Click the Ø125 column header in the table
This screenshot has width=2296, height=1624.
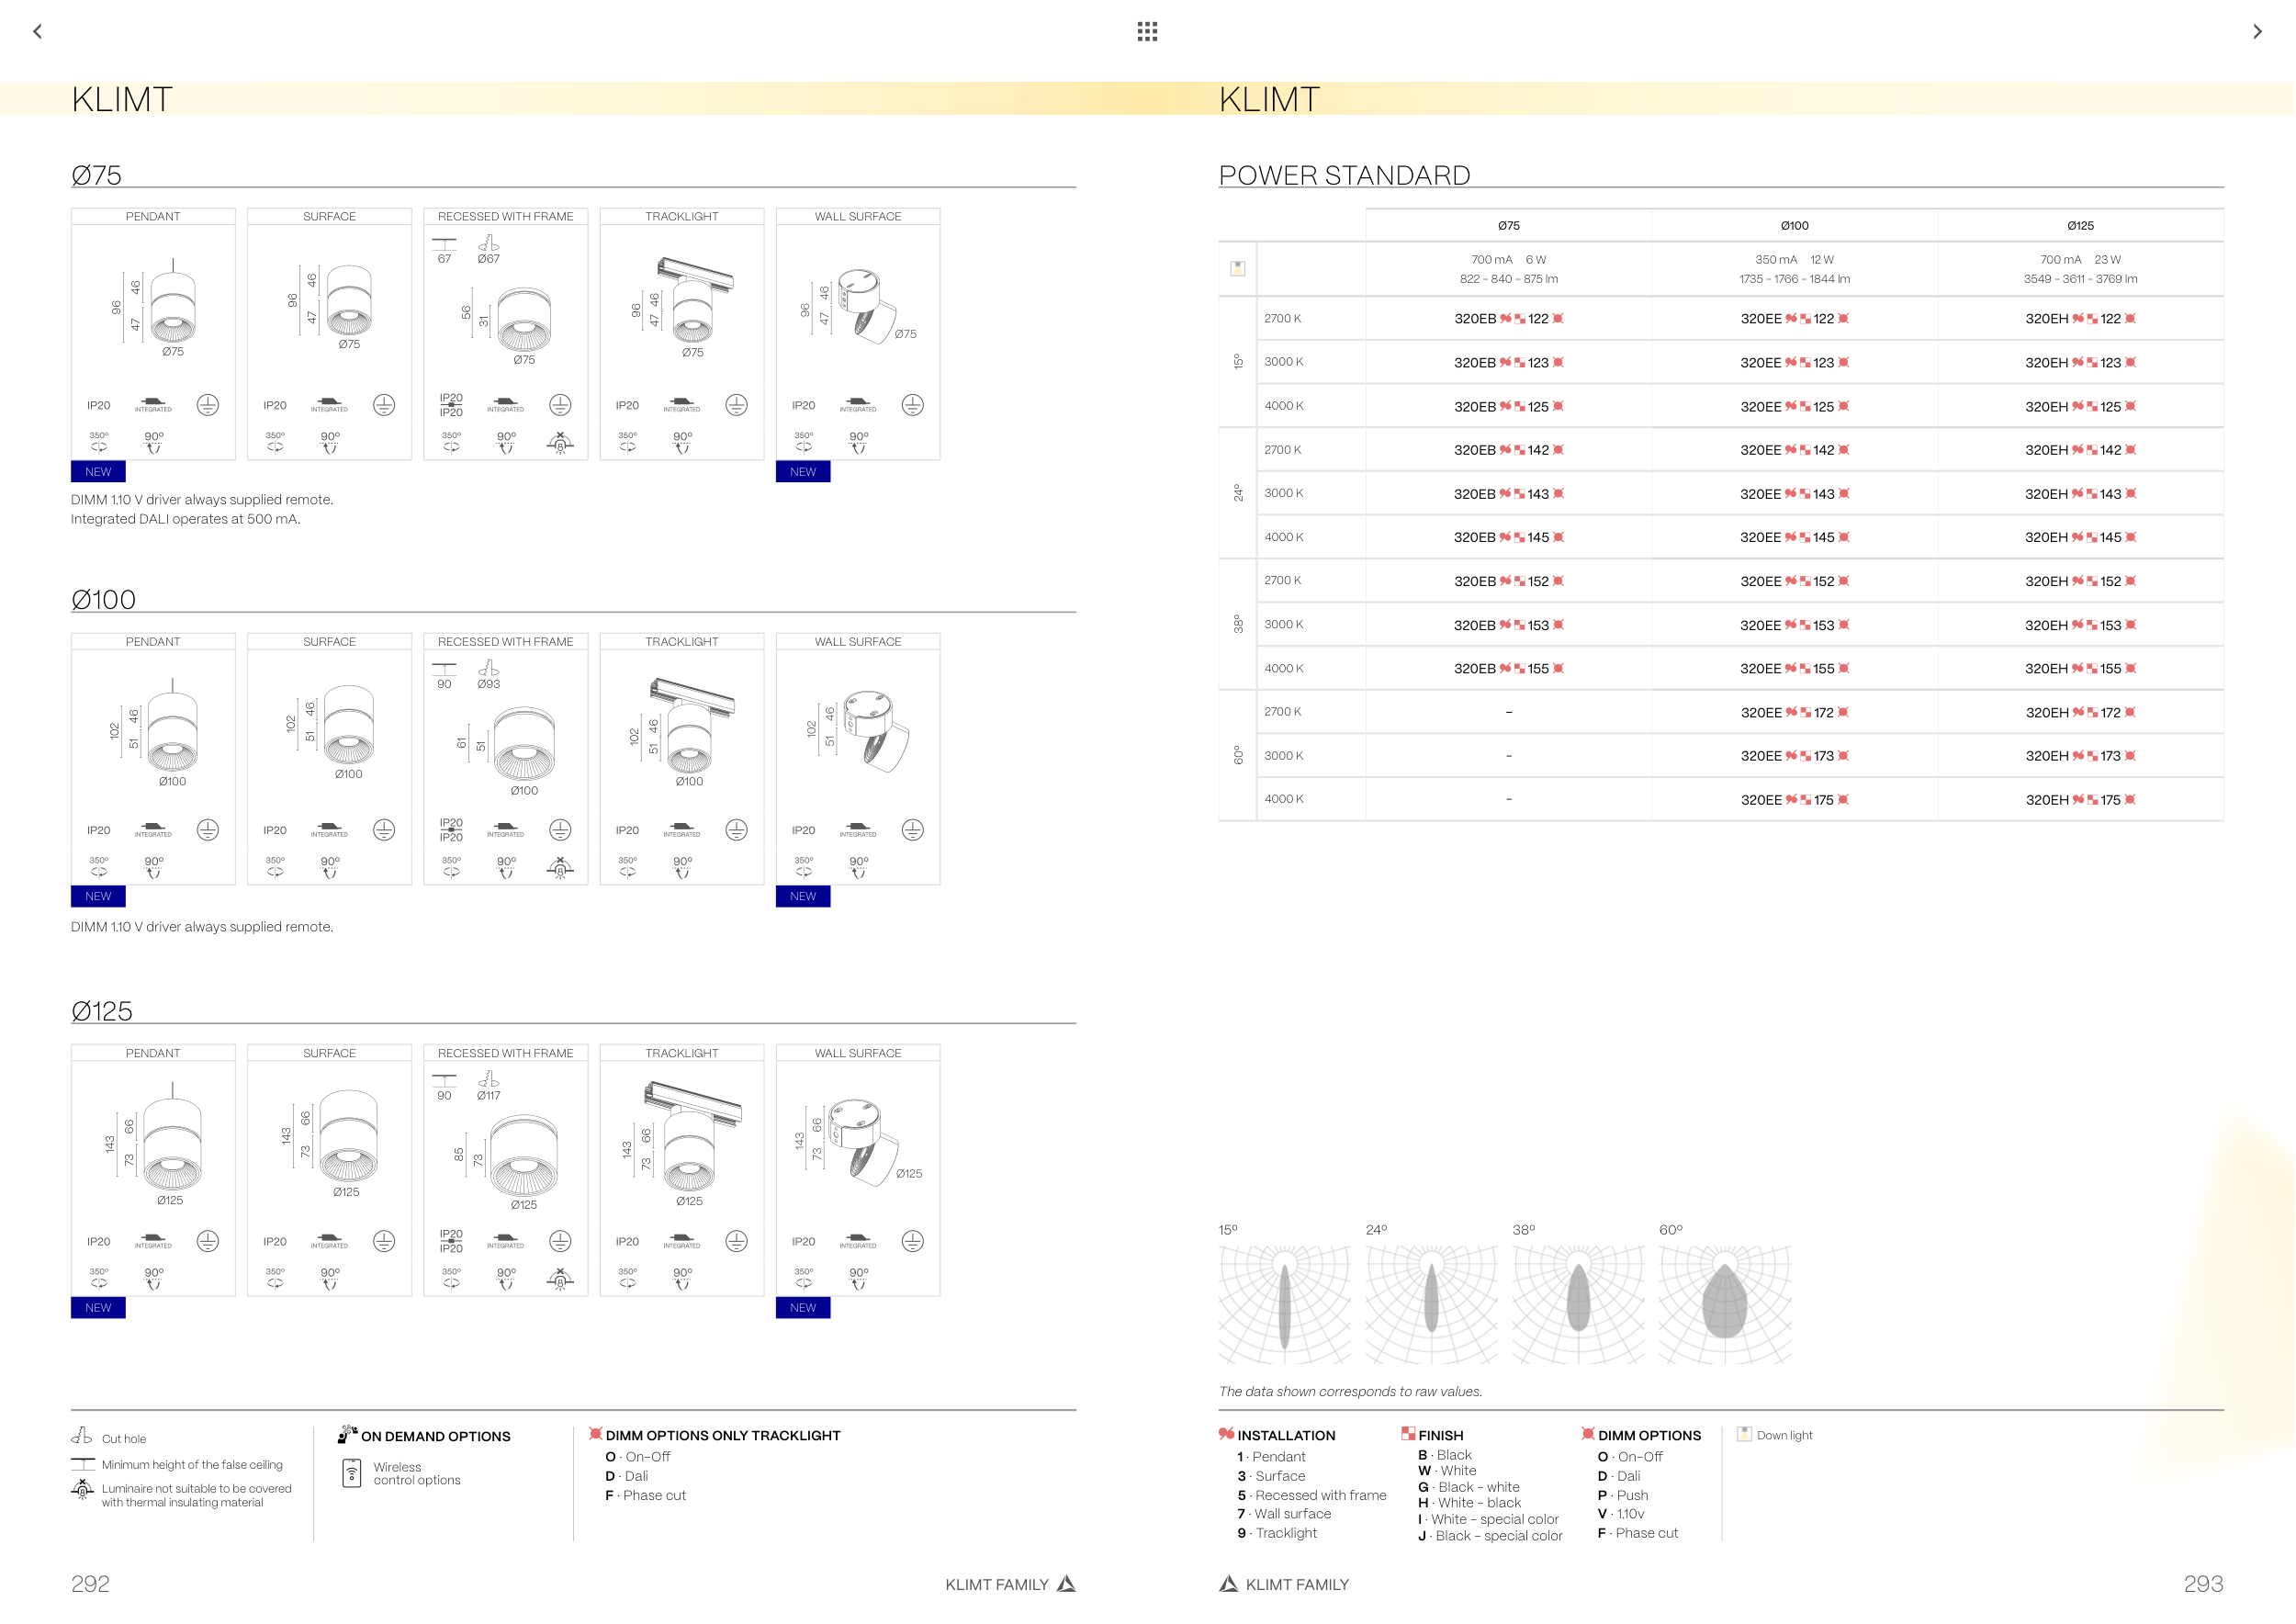coord(2080,226)
